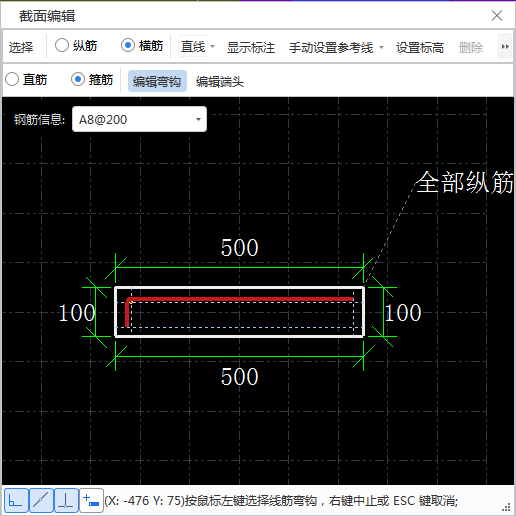Open the 钢筋信息 A8@200 combo box
Image resolution: width=516 pixels, height=516 pixels.
coord(139,119)
